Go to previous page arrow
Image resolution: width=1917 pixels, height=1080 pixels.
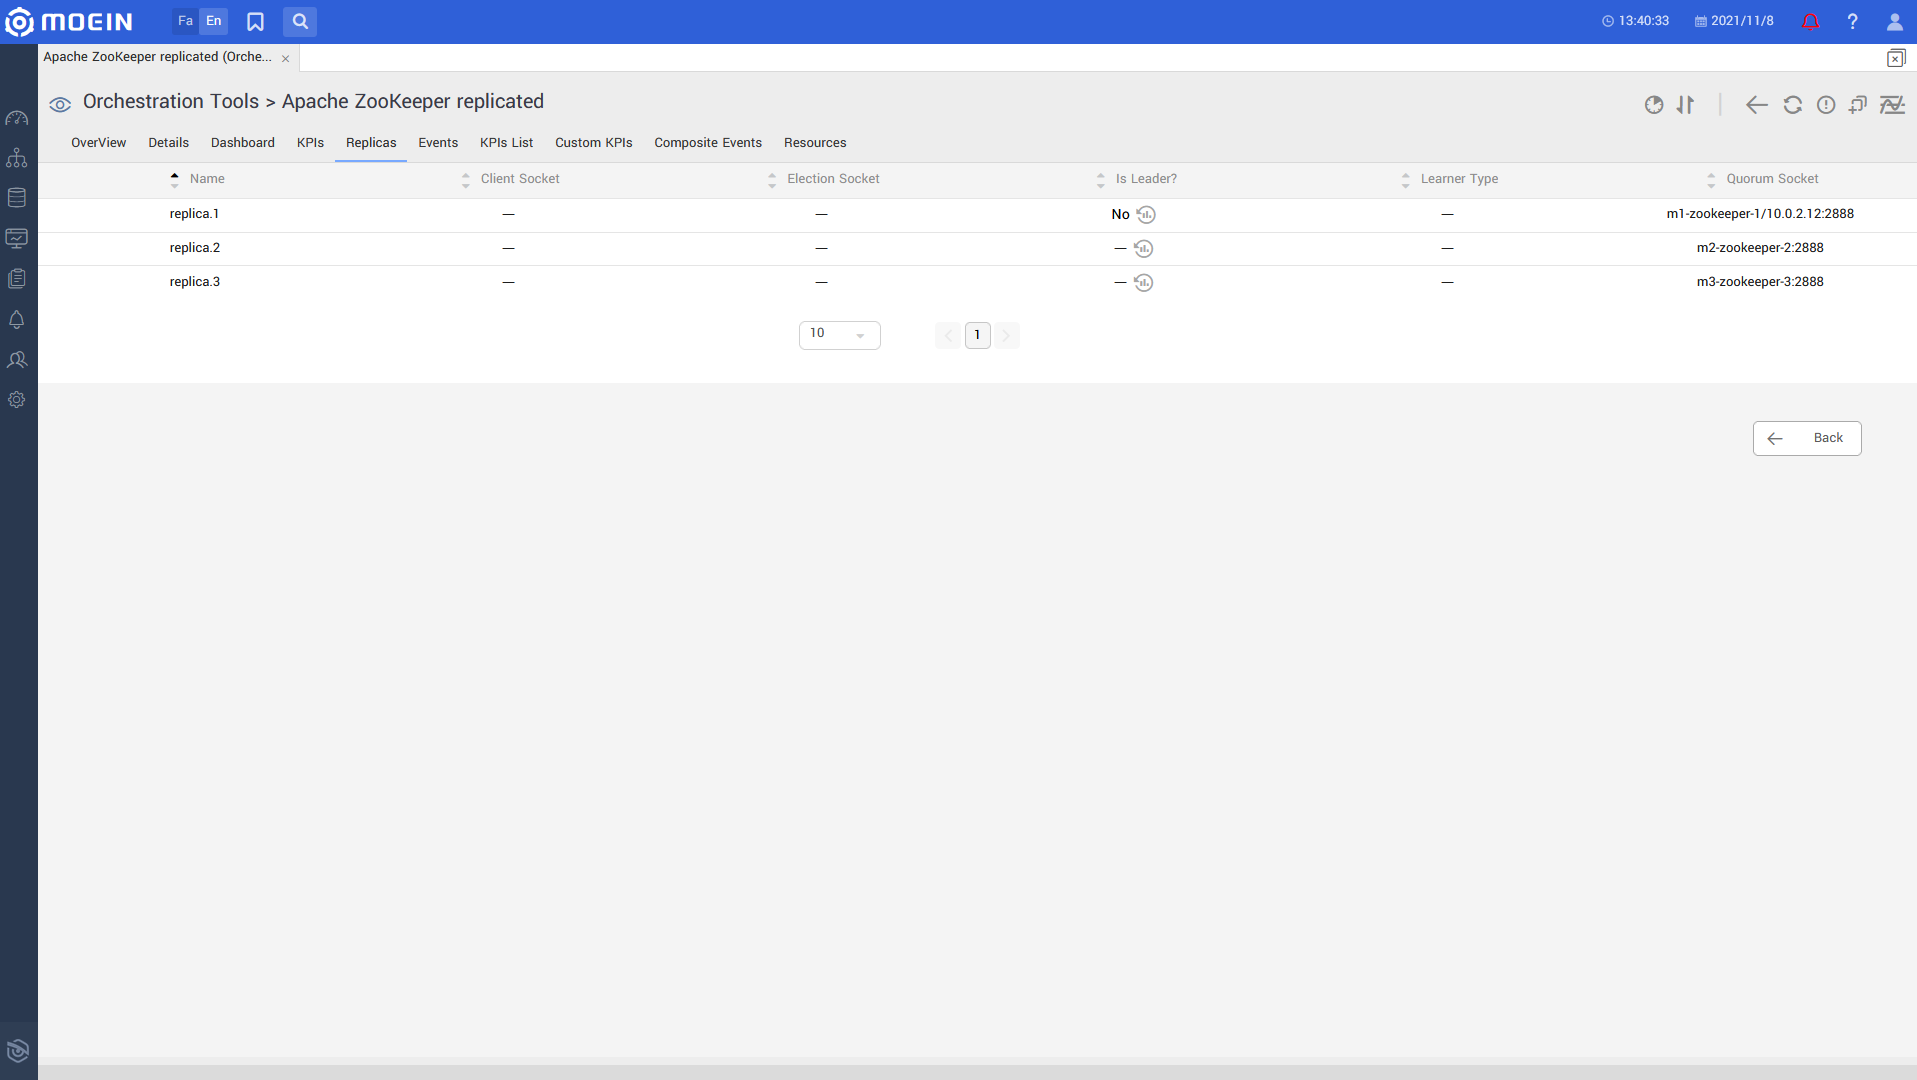coord(948,335)
